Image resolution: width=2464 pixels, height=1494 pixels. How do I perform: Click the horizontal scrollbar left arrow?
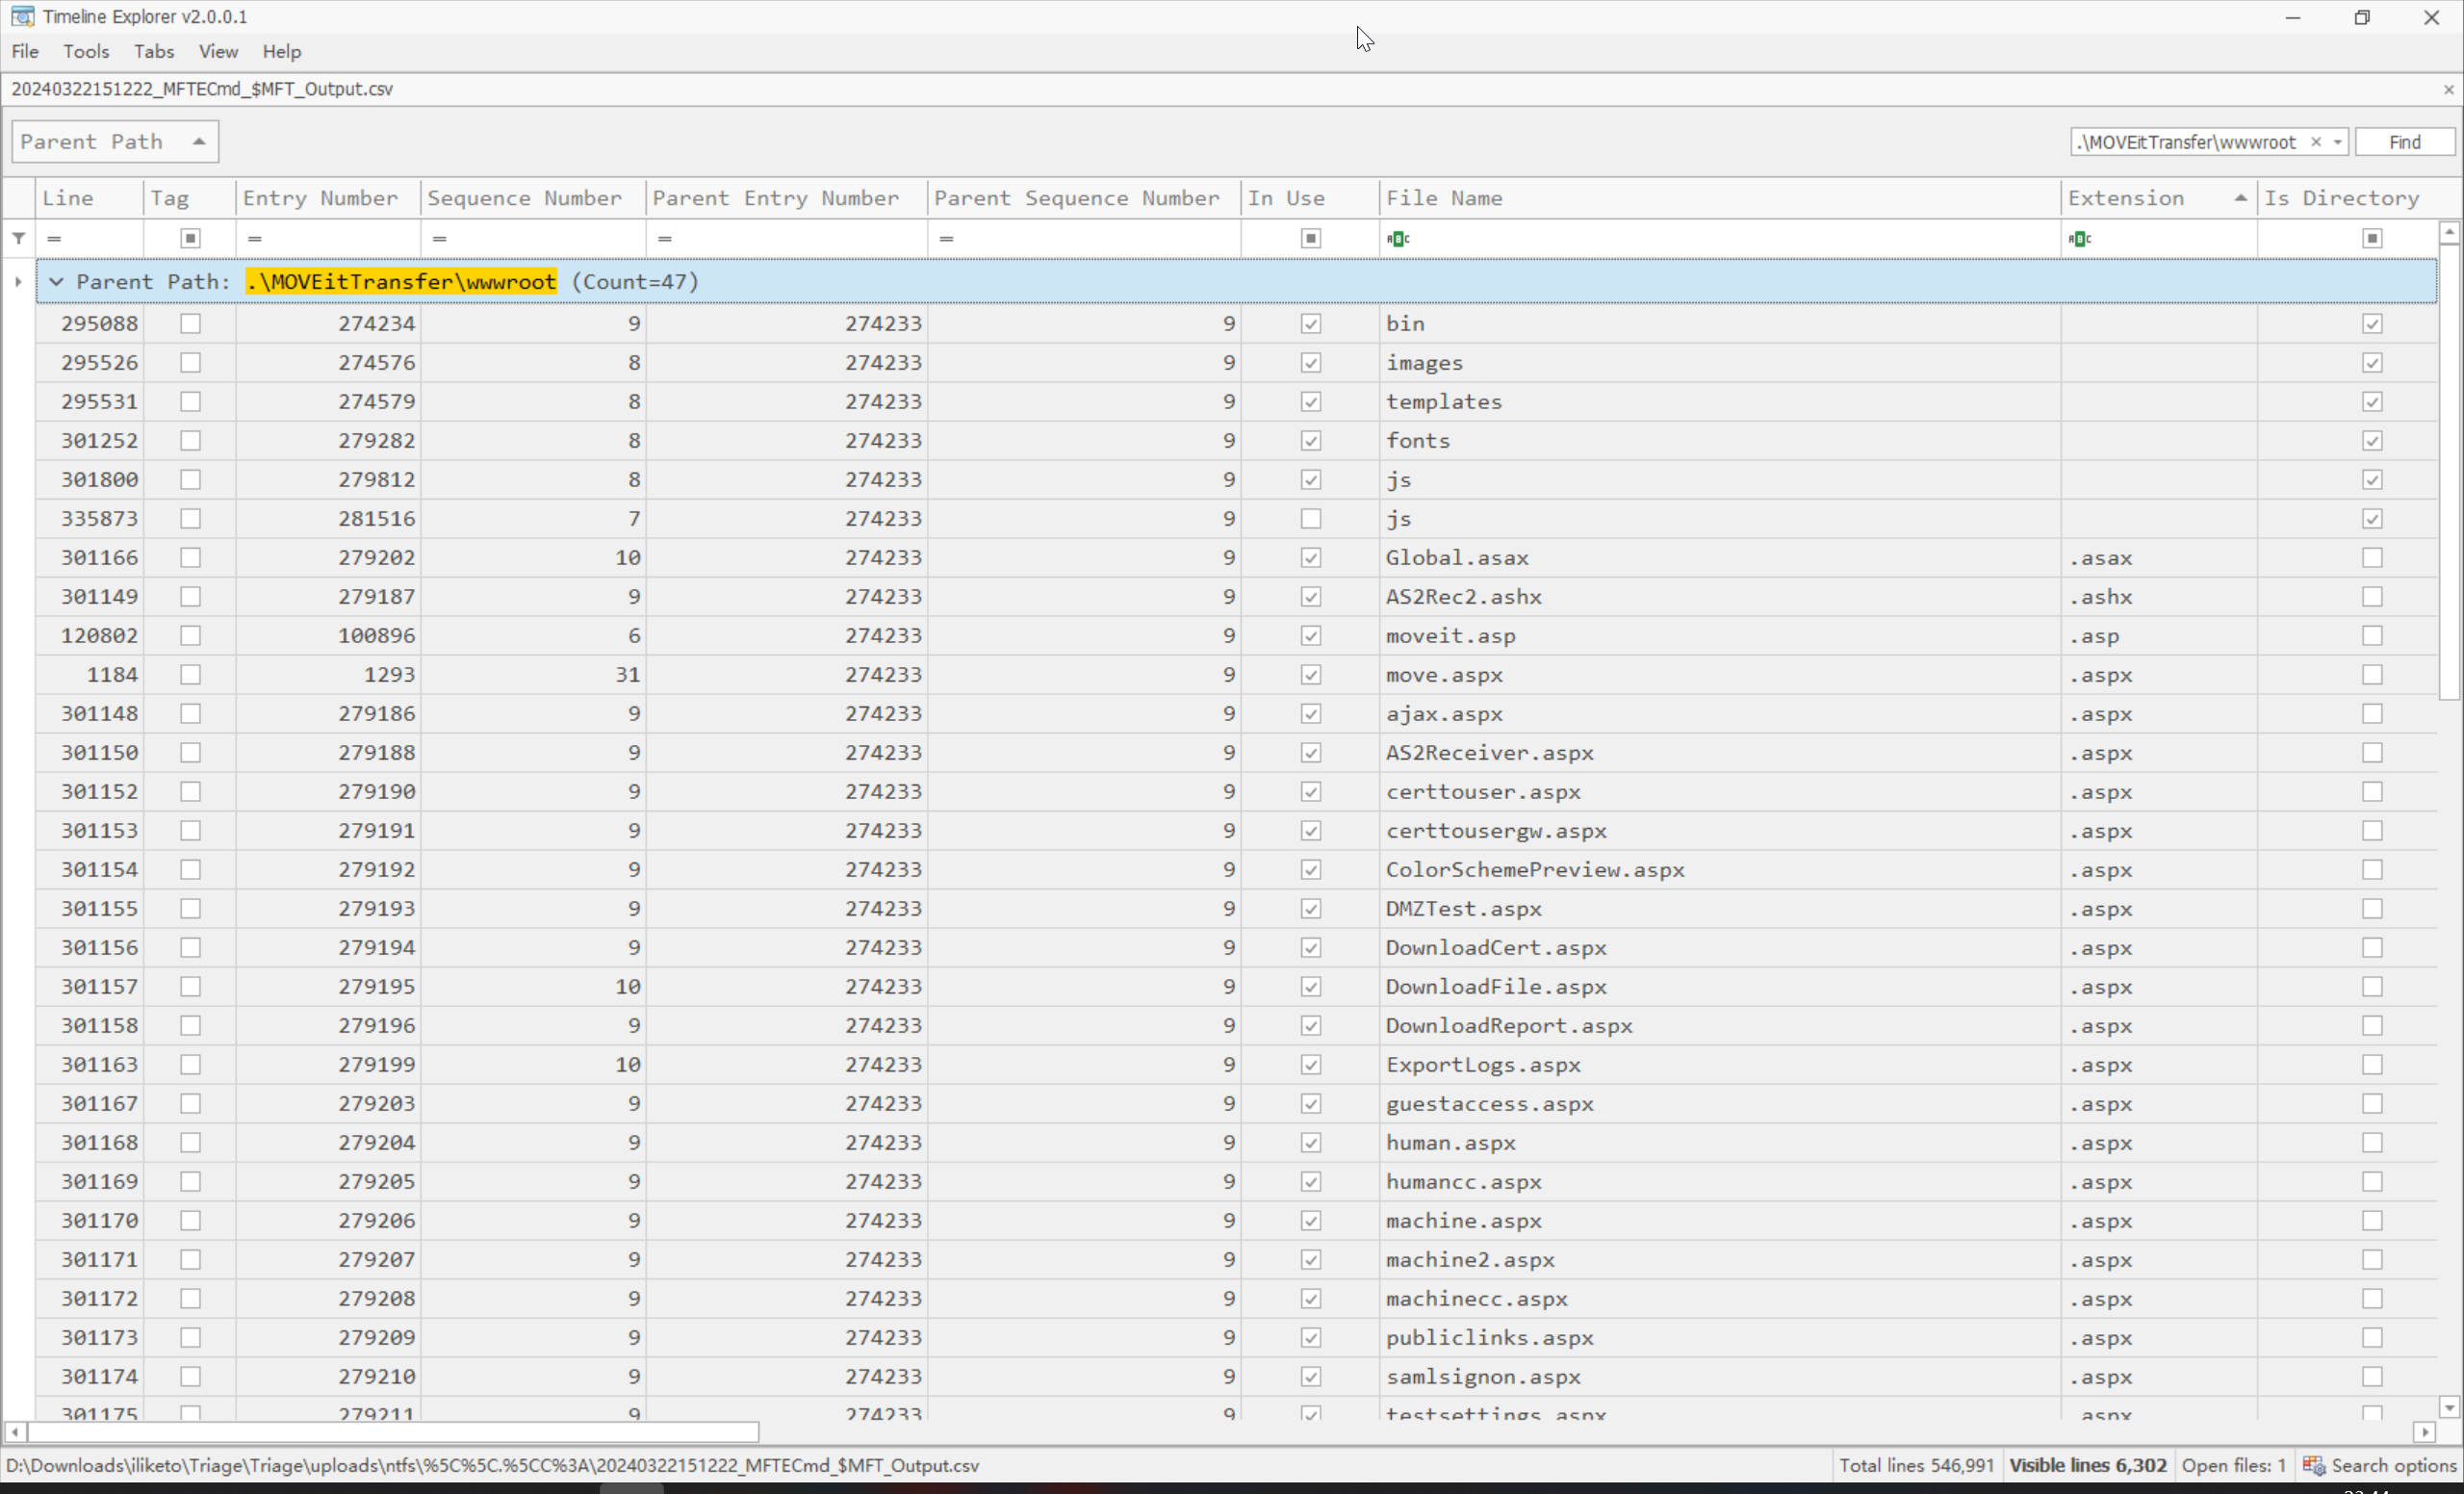(14, 1432)
